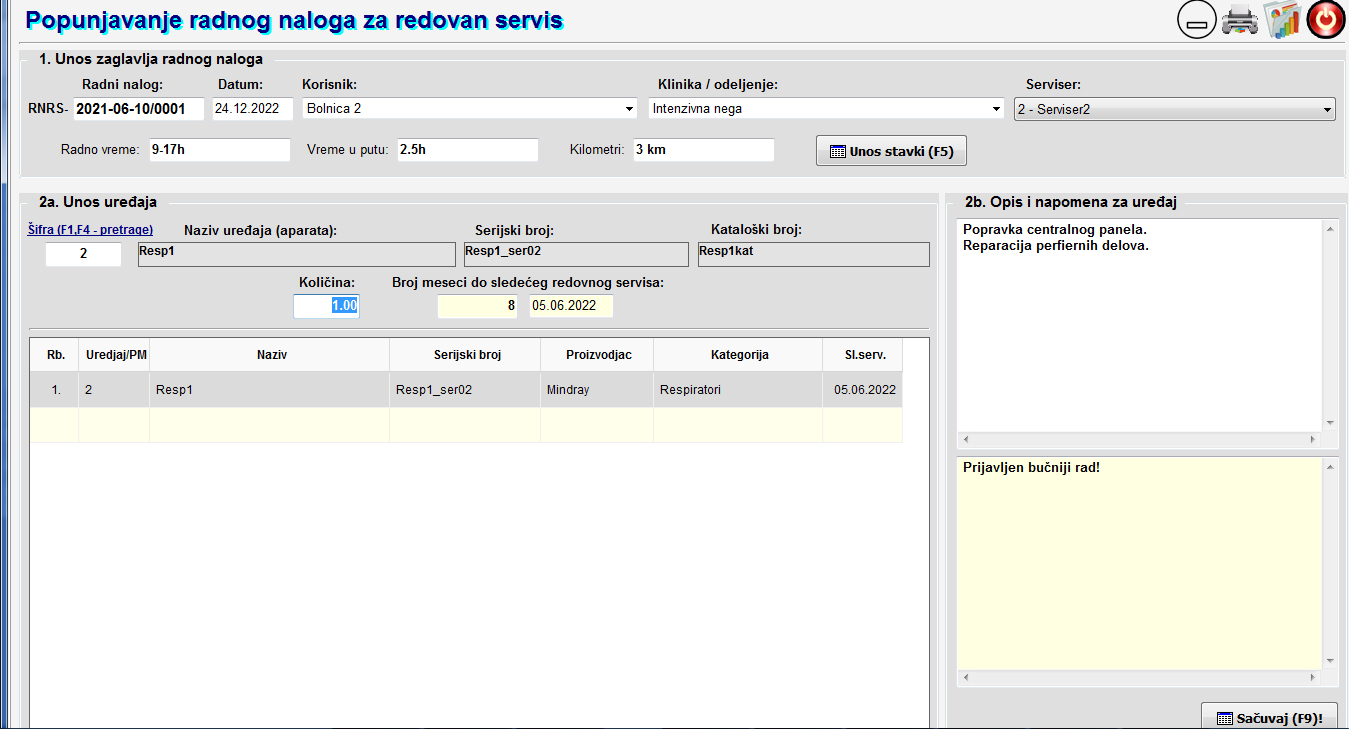The width and height of the screenshot is (1349, 729).
Task: Click the note area scroll down arrow
Action: (1329, 661)
